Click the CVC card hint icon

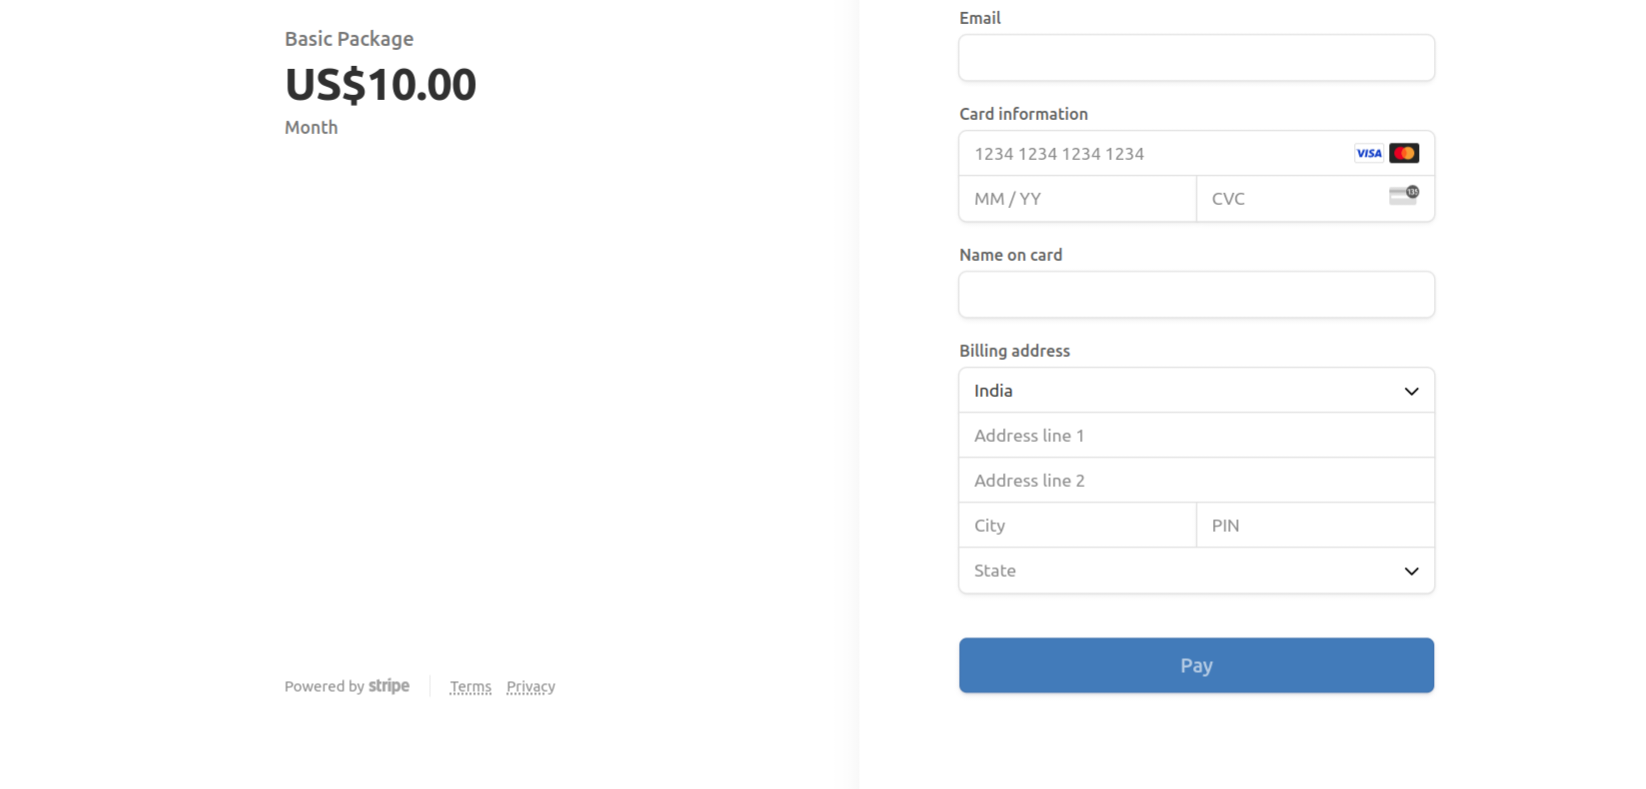pyautogui.click(x=1404, y=195)
